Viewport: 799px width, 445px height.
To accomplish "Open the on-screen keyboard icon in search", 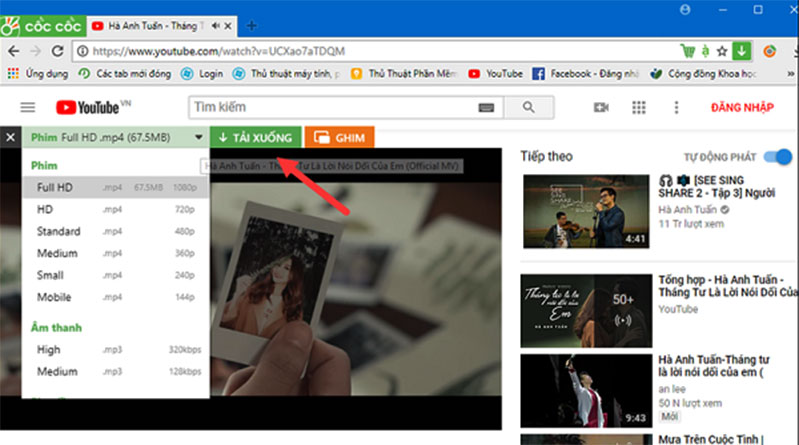I will (487, 107).
